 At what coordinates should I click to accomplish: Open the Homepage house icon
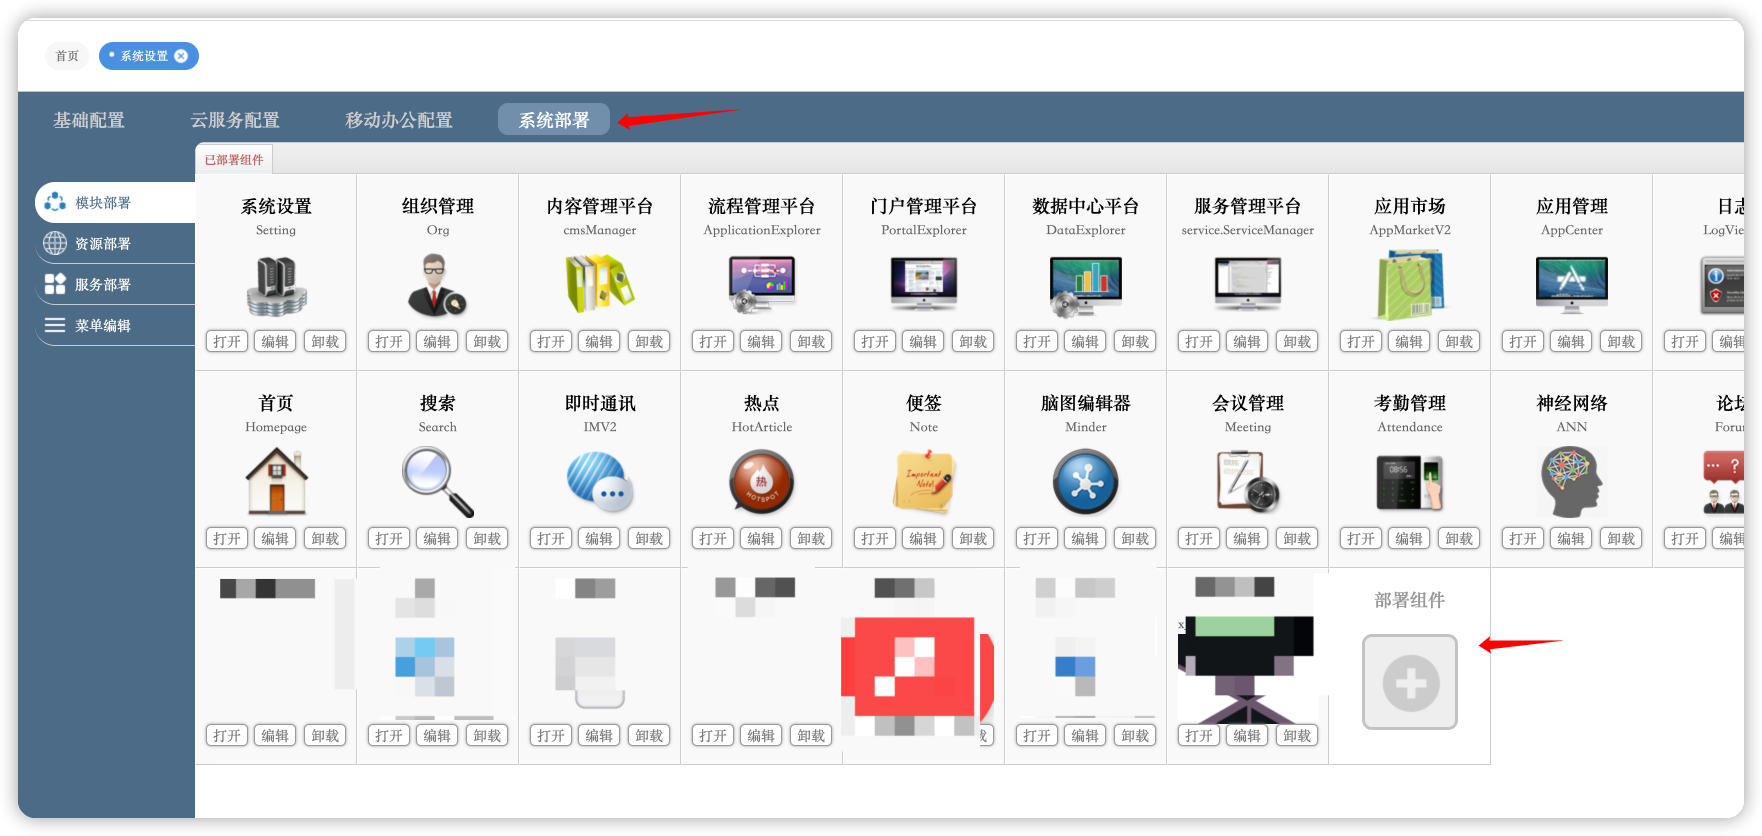coord(276,481)
